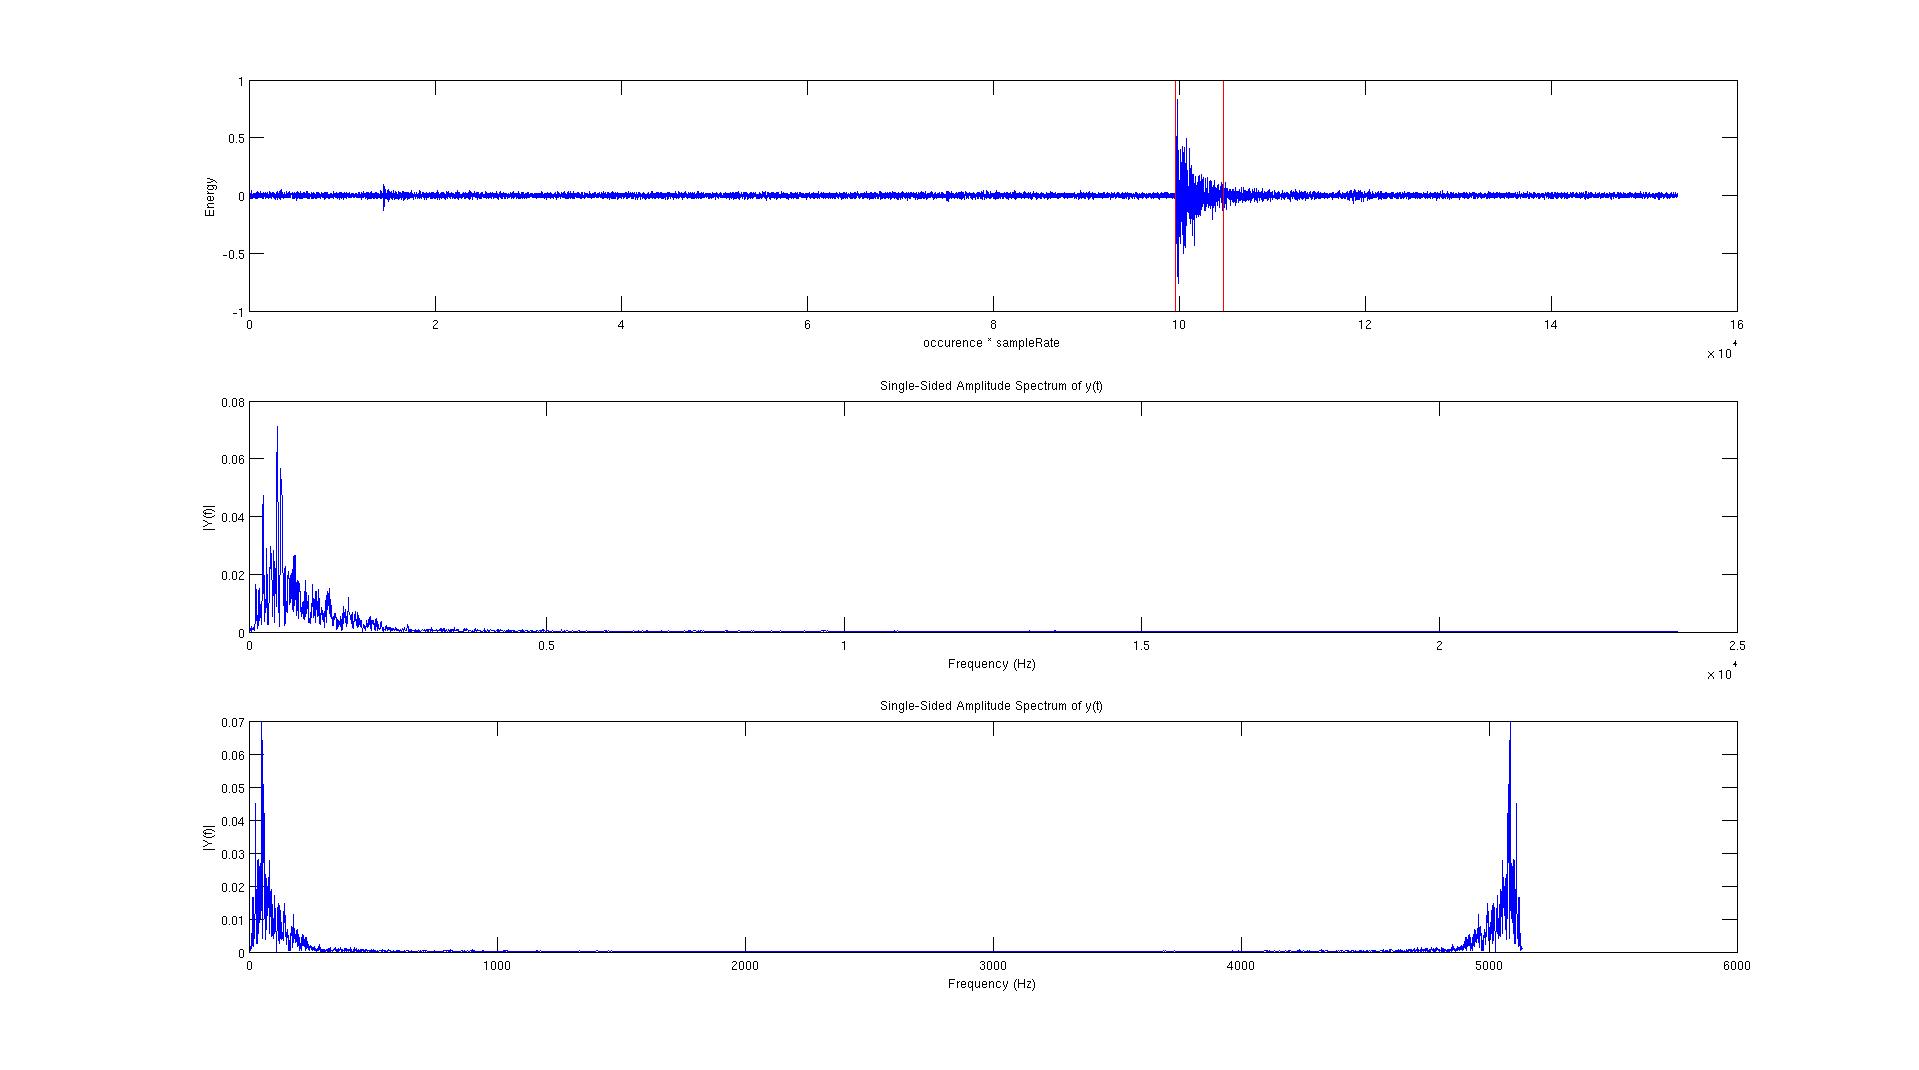Screen dimensions: 1919x1070
Task: Click the small early spike in the top waveform
Action: (x=384, y=195)
